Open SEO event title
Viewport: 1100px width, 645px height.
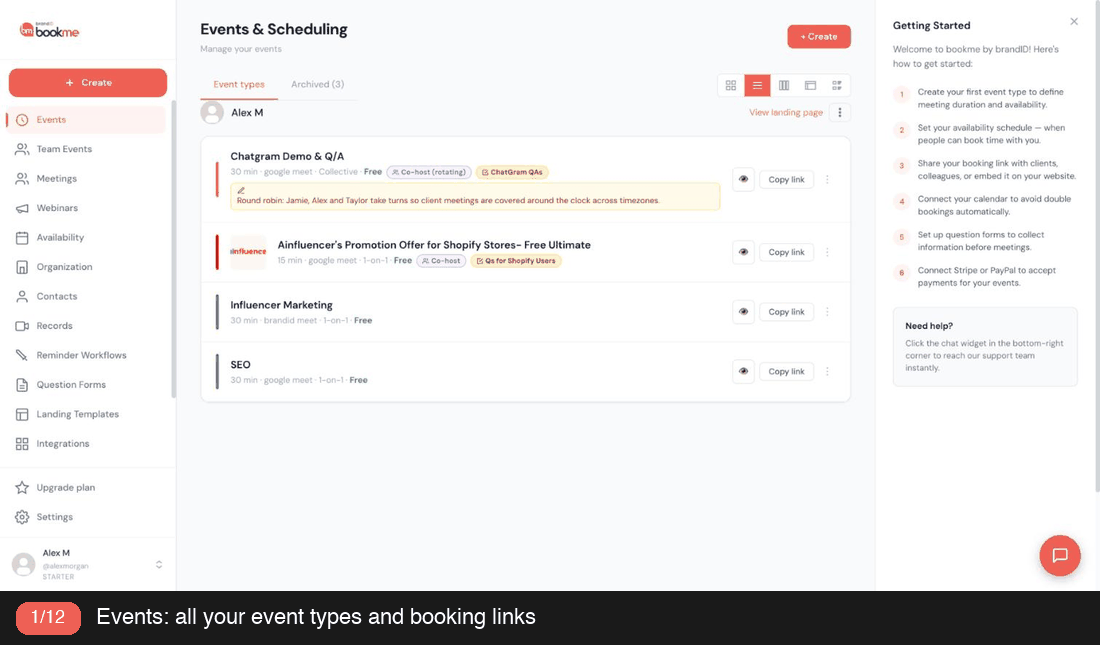(241, 365)
